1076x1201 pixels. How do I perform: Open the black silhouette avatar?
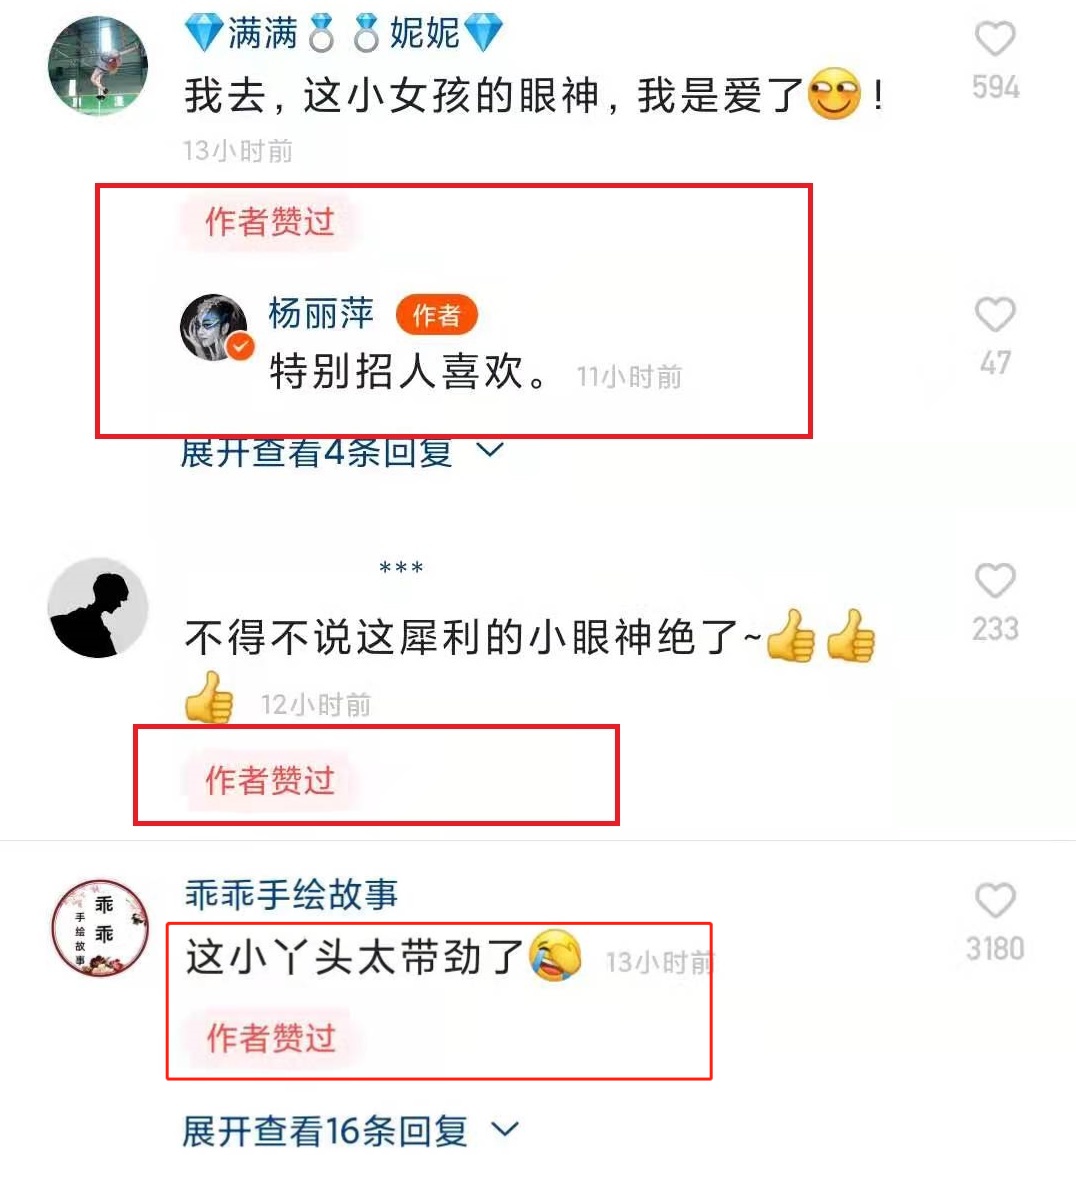[x=98, y=608]
